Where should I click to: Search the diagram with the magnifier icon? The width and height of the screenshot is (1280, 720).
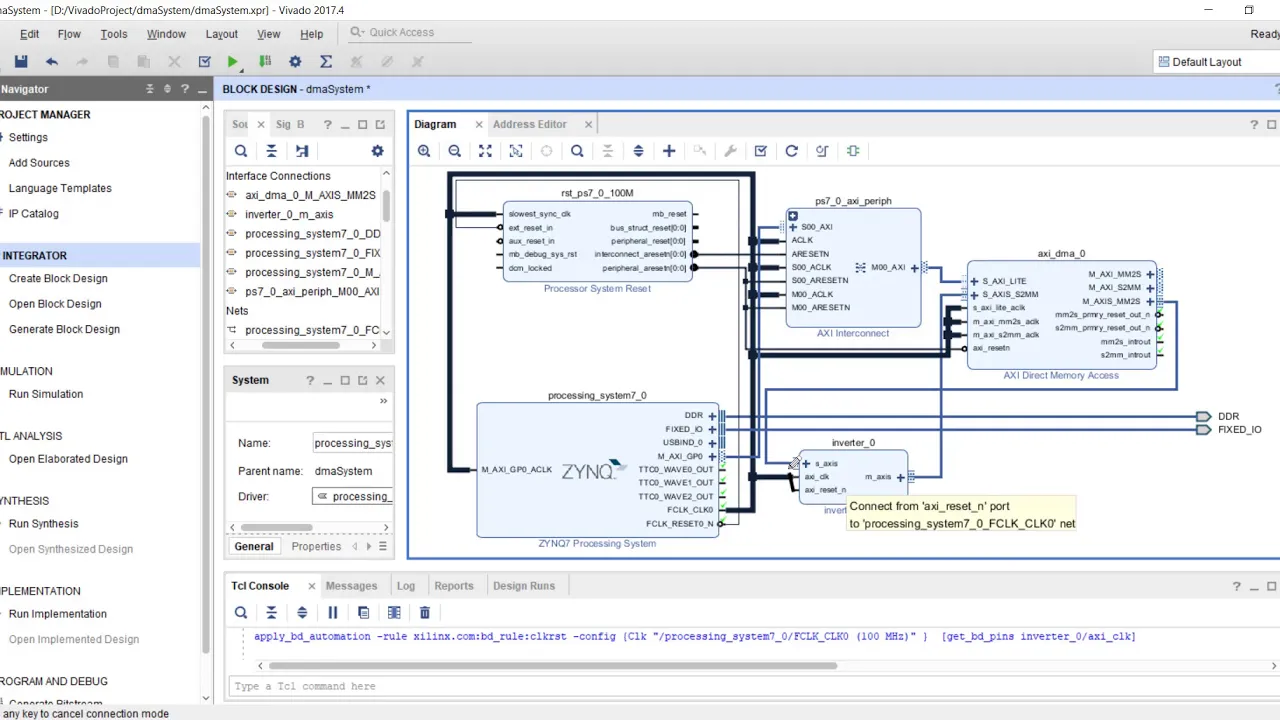coord(577,151)
